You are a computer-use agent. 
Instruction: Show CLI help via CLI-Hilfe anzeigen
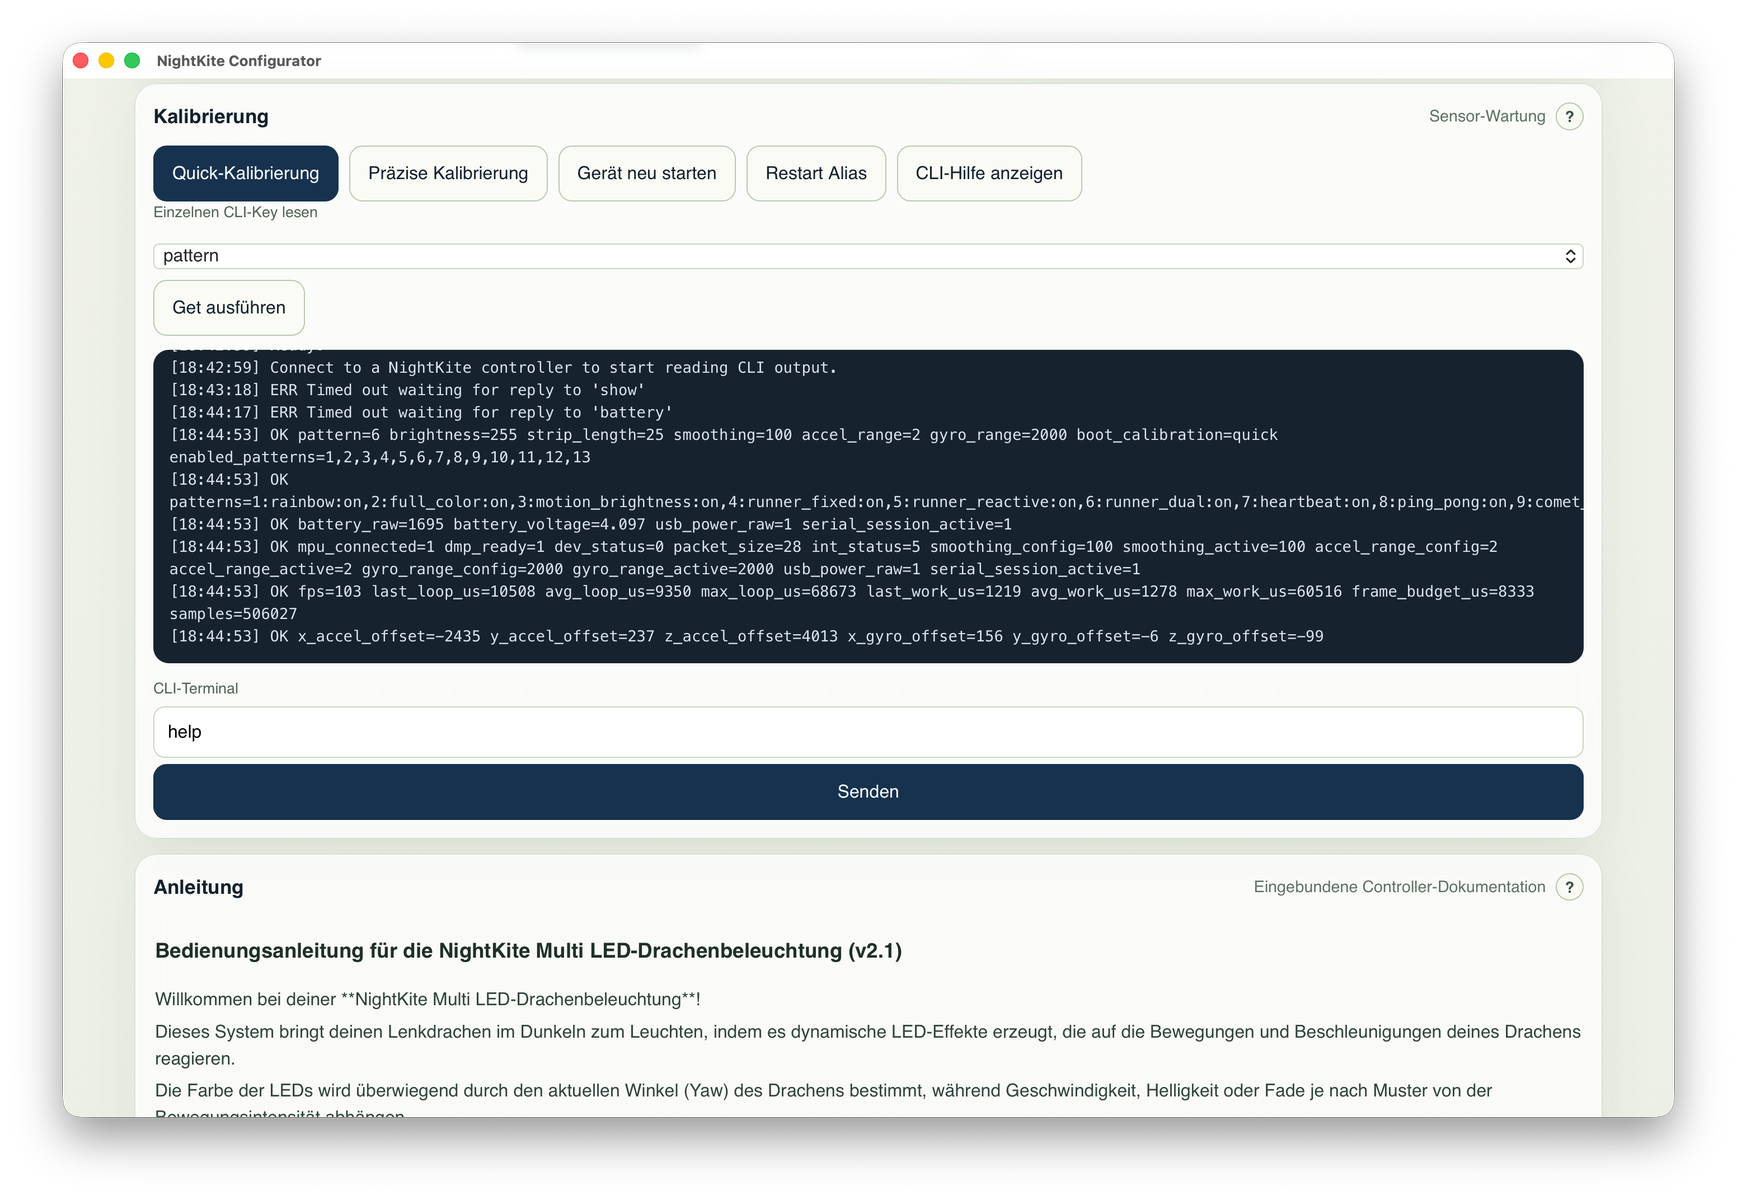988,173
